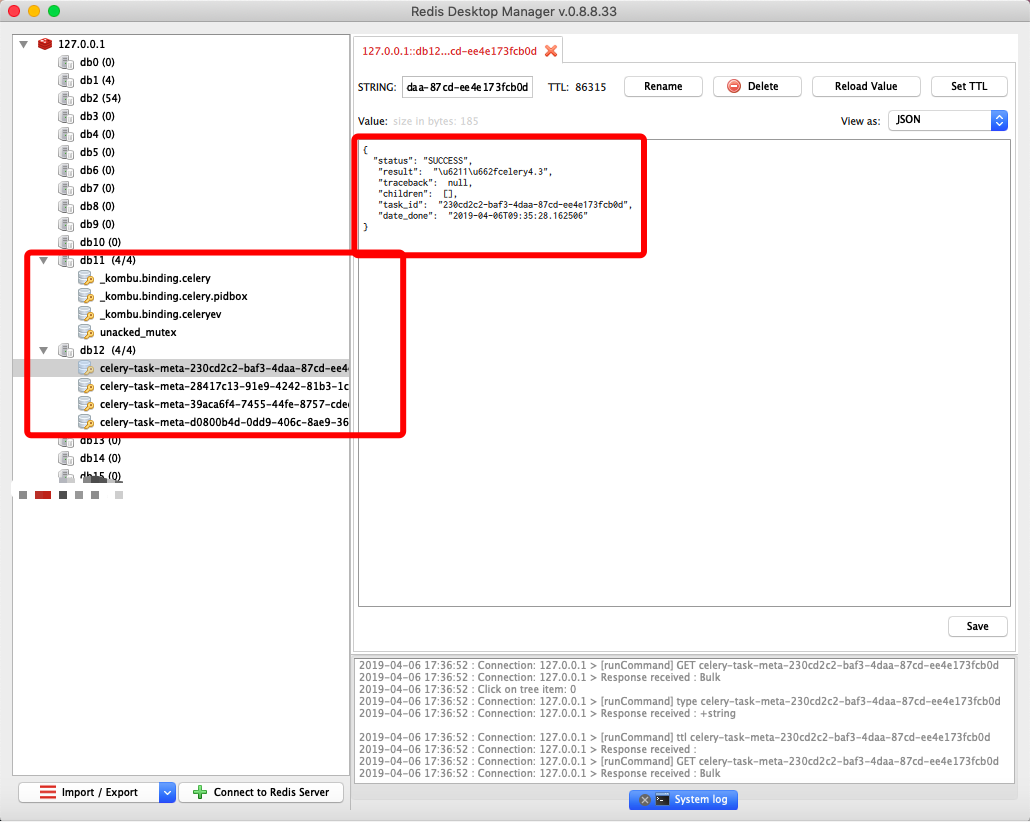The height and width of the screenshot is (822, 1030).
Task: Select the db2 (54) database
Action: (x=101, y=99)
